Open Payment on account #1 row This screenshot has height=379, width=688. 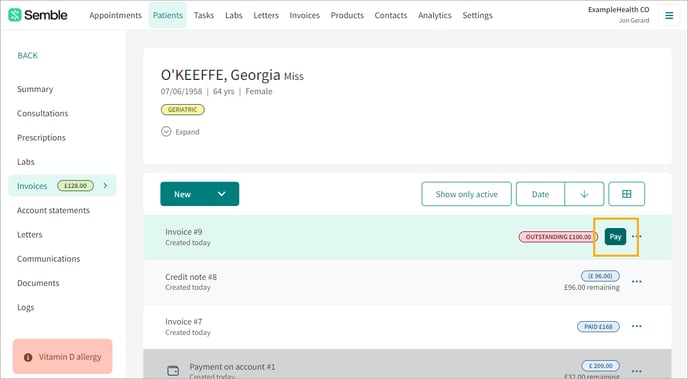(407, 364)
